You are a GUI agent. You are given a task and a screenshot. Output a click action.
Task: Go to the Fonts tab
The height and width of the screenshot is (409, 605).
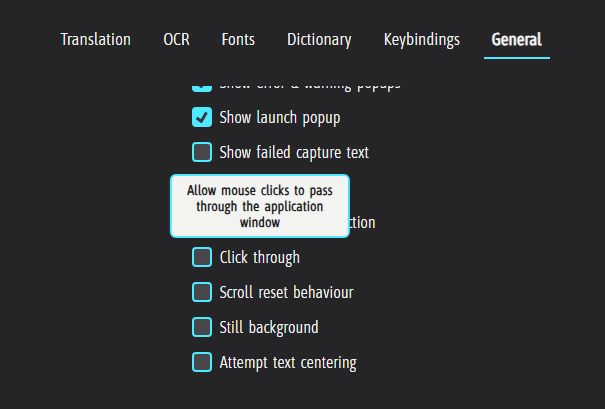[238, 40]
